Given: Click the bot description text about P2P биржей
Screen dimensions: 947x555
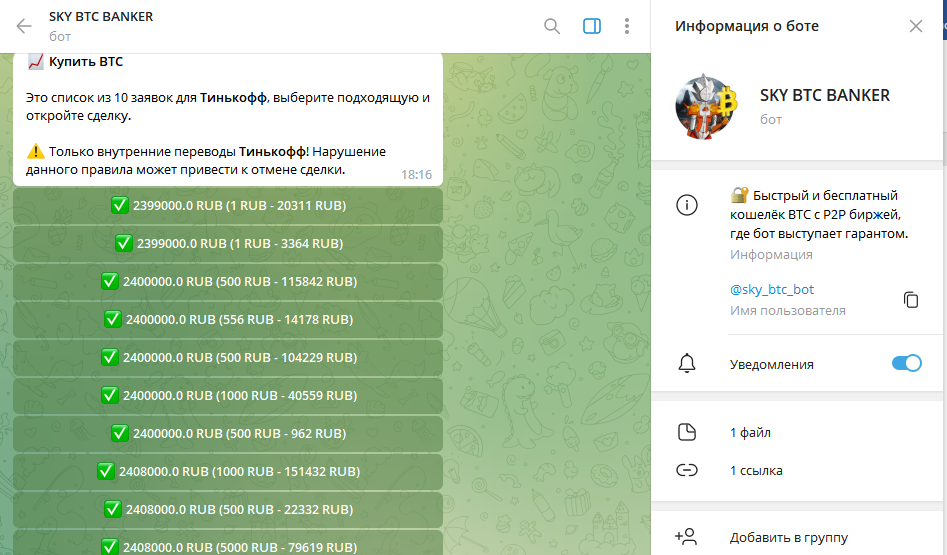Looking at the screenshot, I should pyautogui.click(x=818, y=214).
